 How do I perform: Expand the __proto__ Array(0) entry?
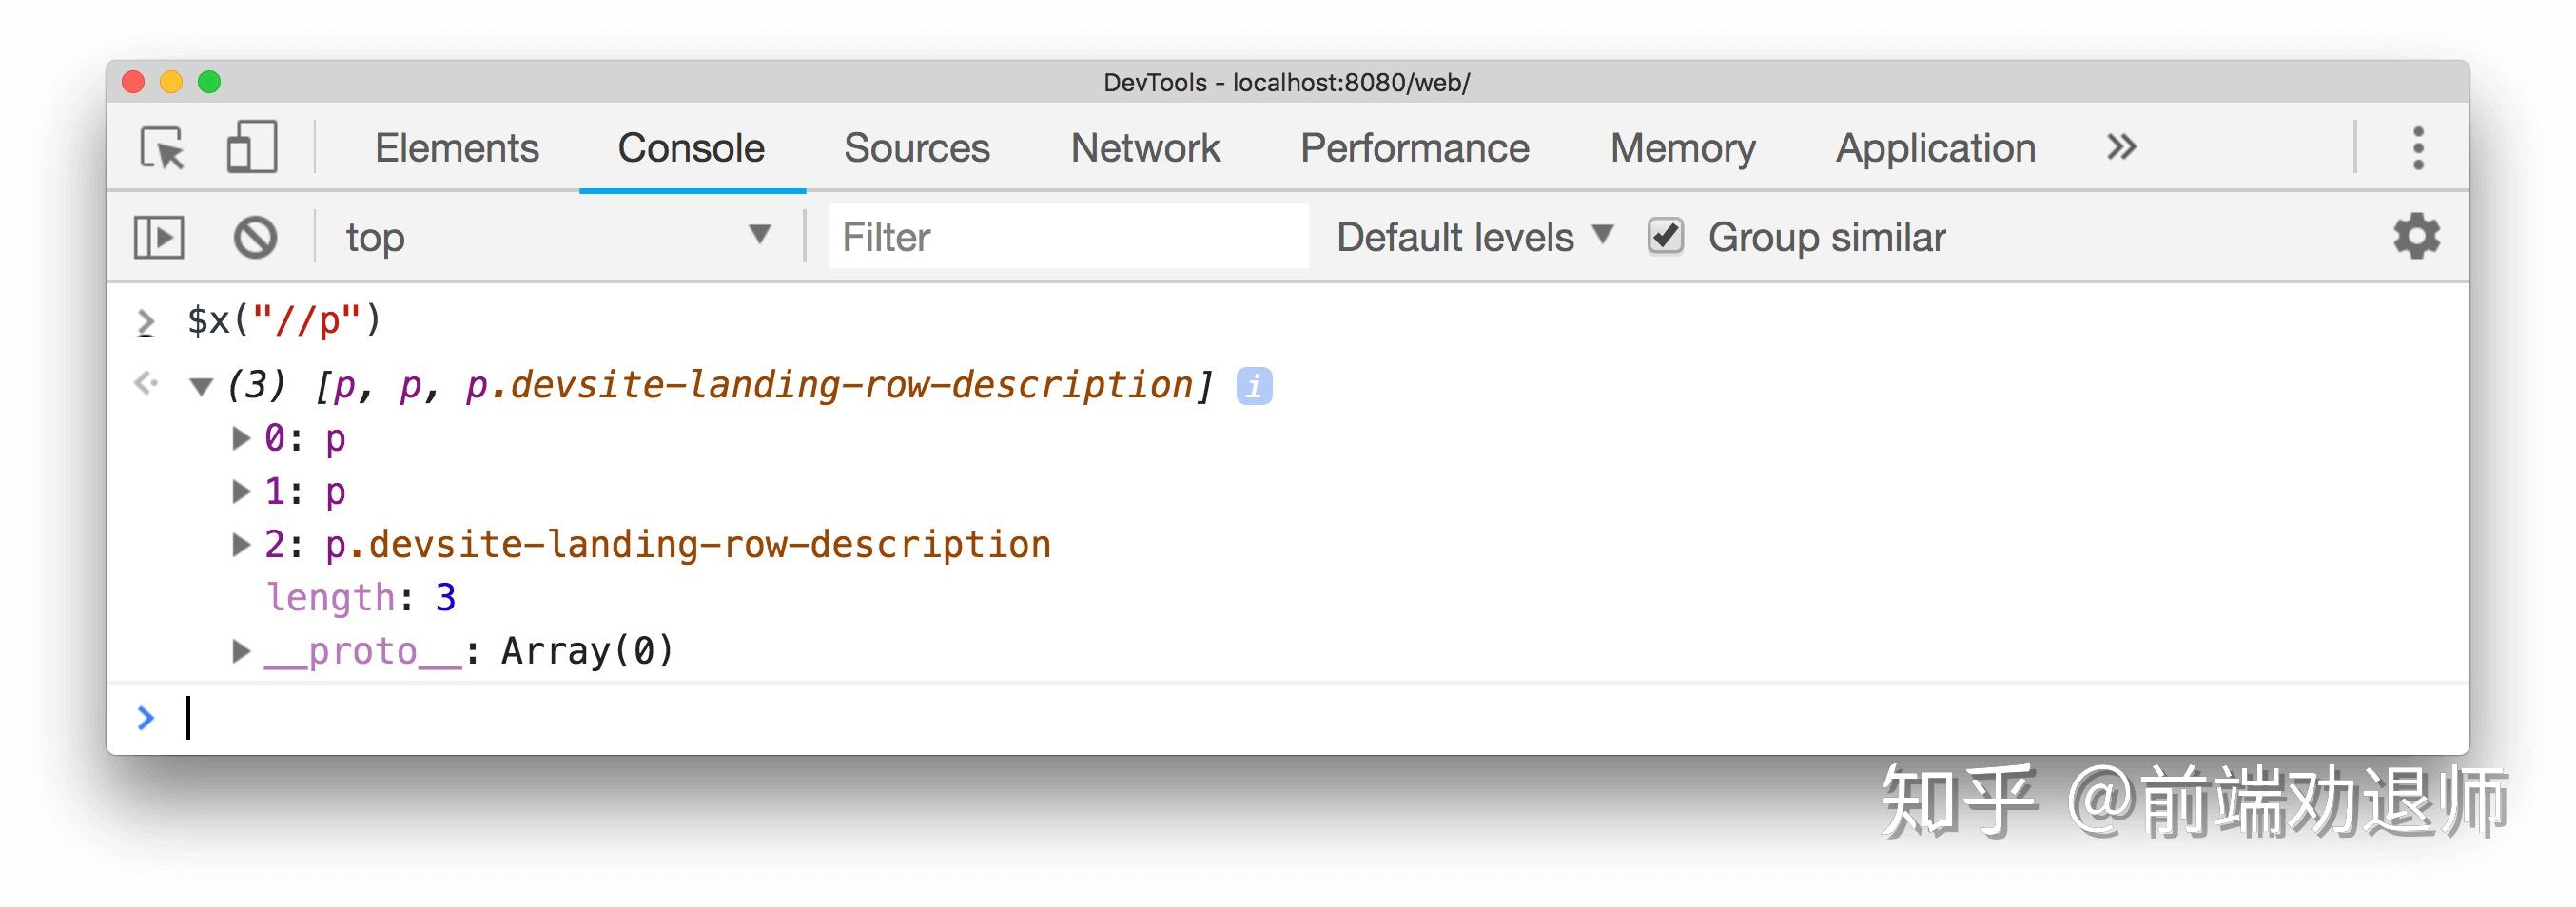(240, 651)
